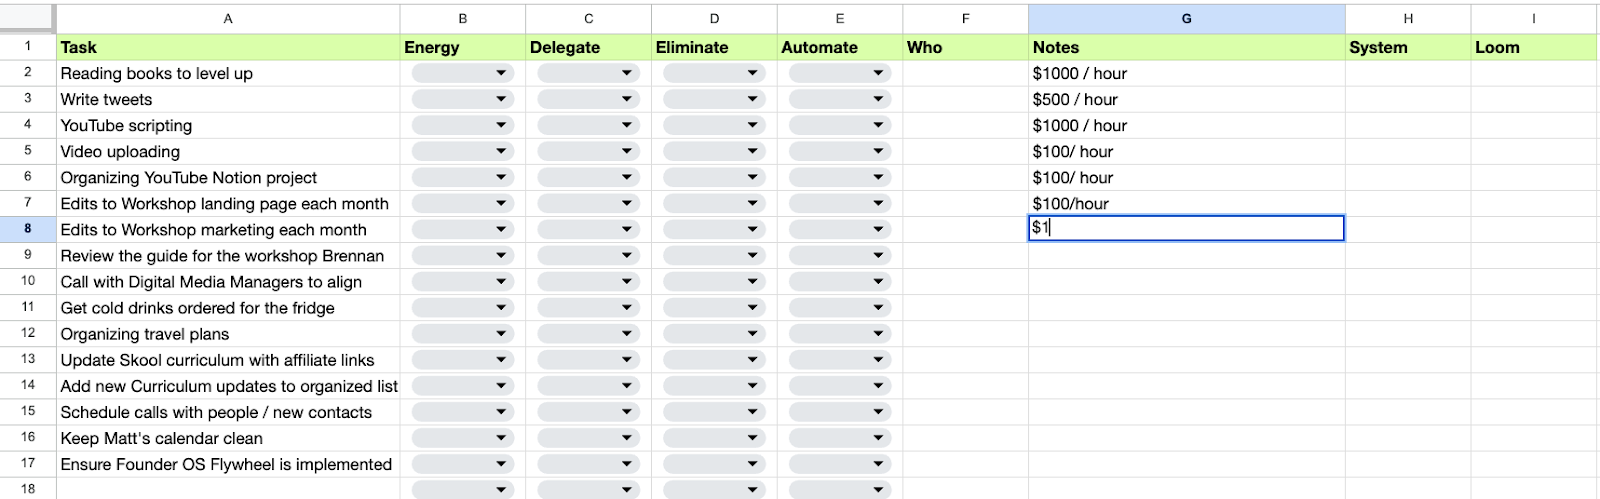Open Automate dropdown for Ensure Founder OS Flywheel
Viewport: 1600px width, 499px height.
coord(840,464)
